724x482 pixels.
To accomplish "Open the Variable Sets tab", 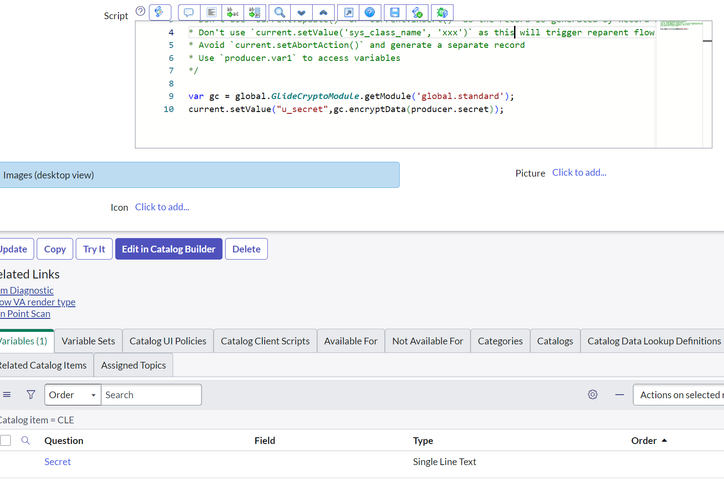I will (x=88, y=341).
